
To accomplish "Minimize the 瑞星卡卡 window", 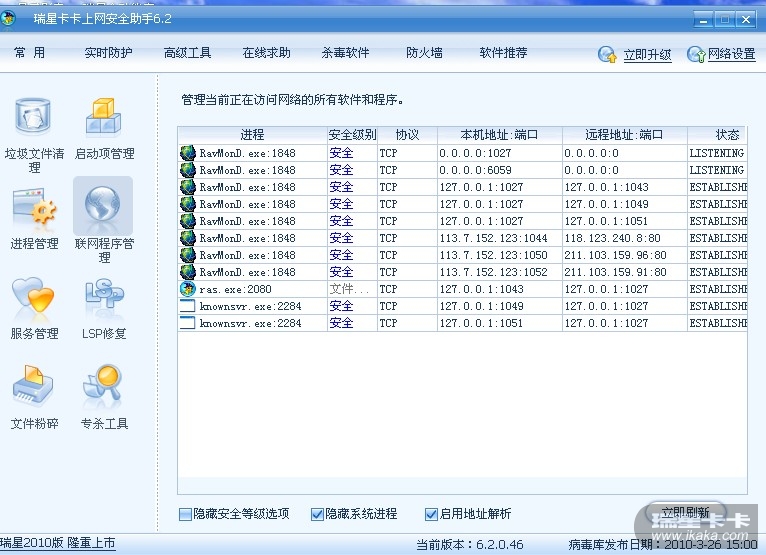I will [703, 20].
